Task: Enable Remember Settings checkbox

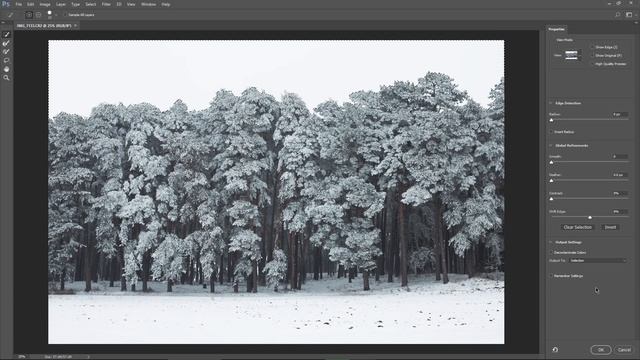Action: click(551, 276)
